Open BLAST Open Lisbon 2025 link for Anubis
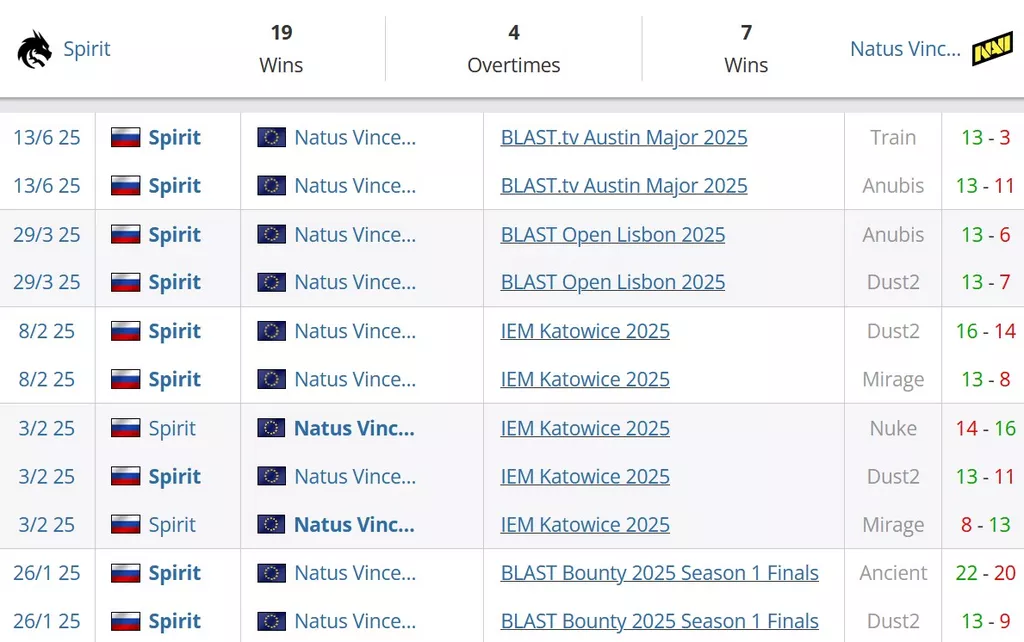This screenshot has height=642, width=1024. (x=613, y=235)
